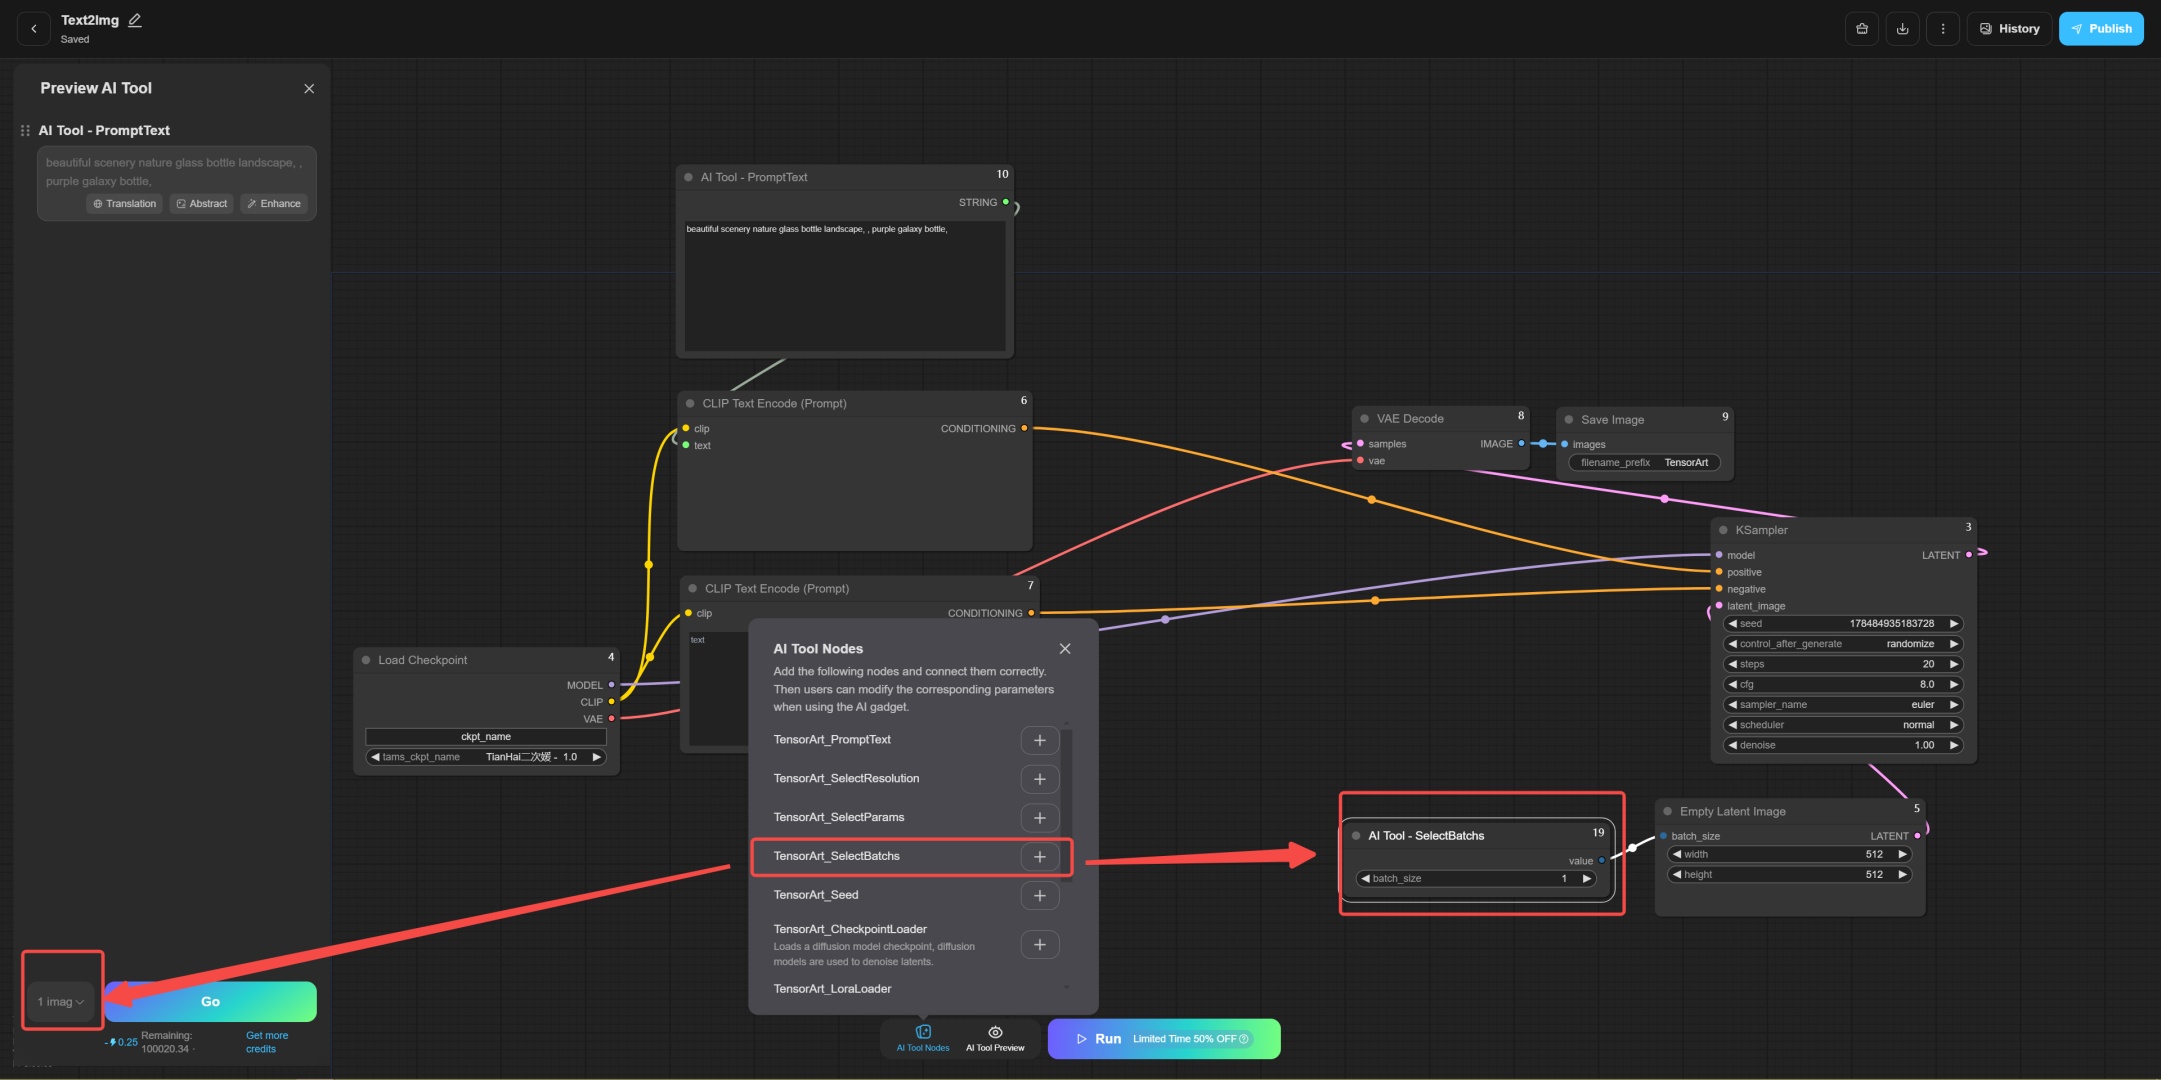
Task: Increase the steps value with right arrow
Action: (x=1953, y=664)
